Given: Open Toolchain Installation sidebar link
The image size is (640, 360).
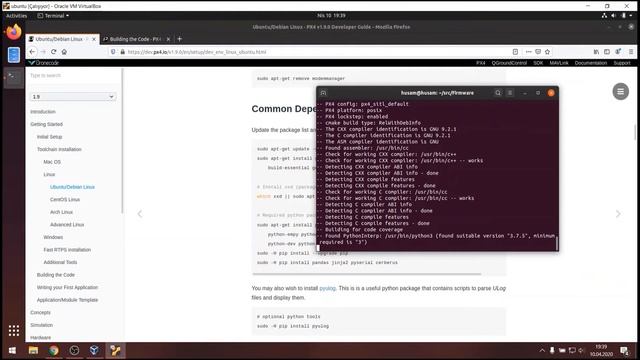Looking at the screenshot, I should tap(59, 149).
